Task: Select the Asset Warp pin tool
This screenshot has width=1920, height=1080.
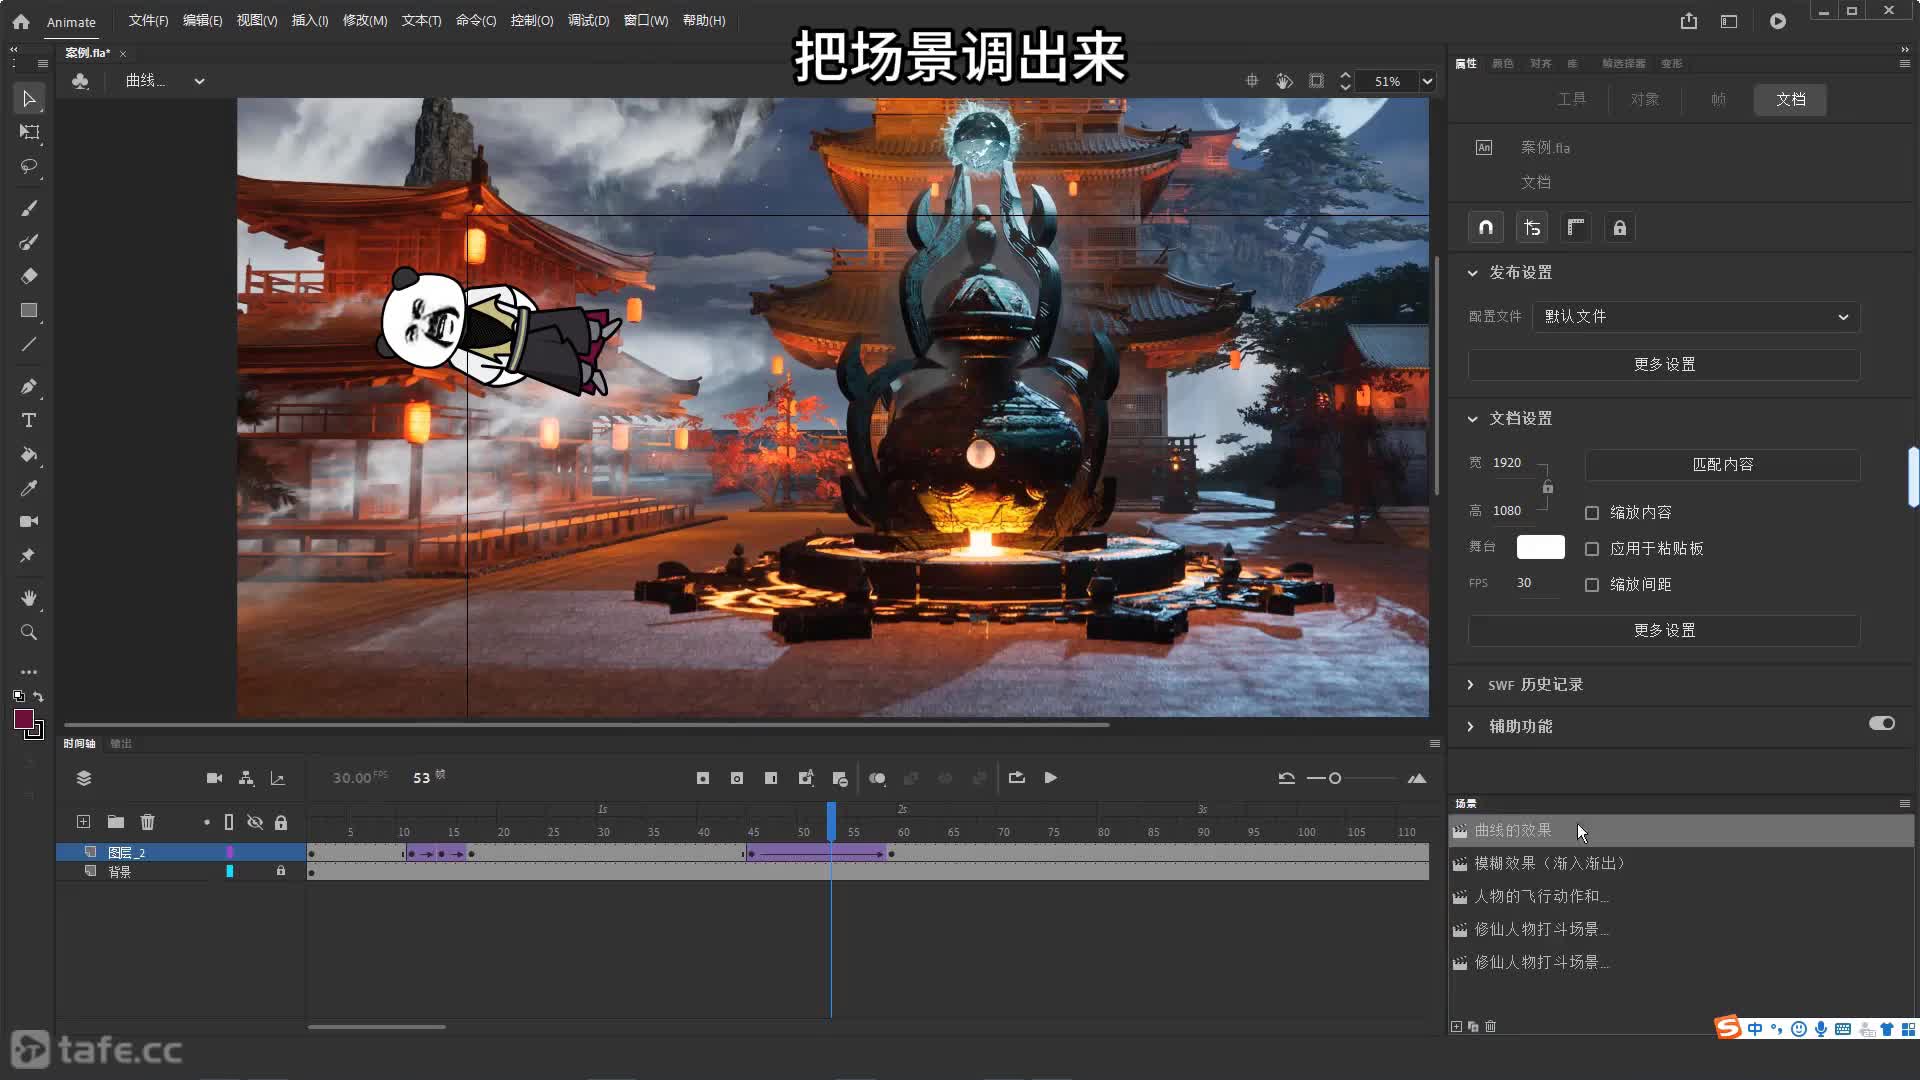Action: click(28, 555)
